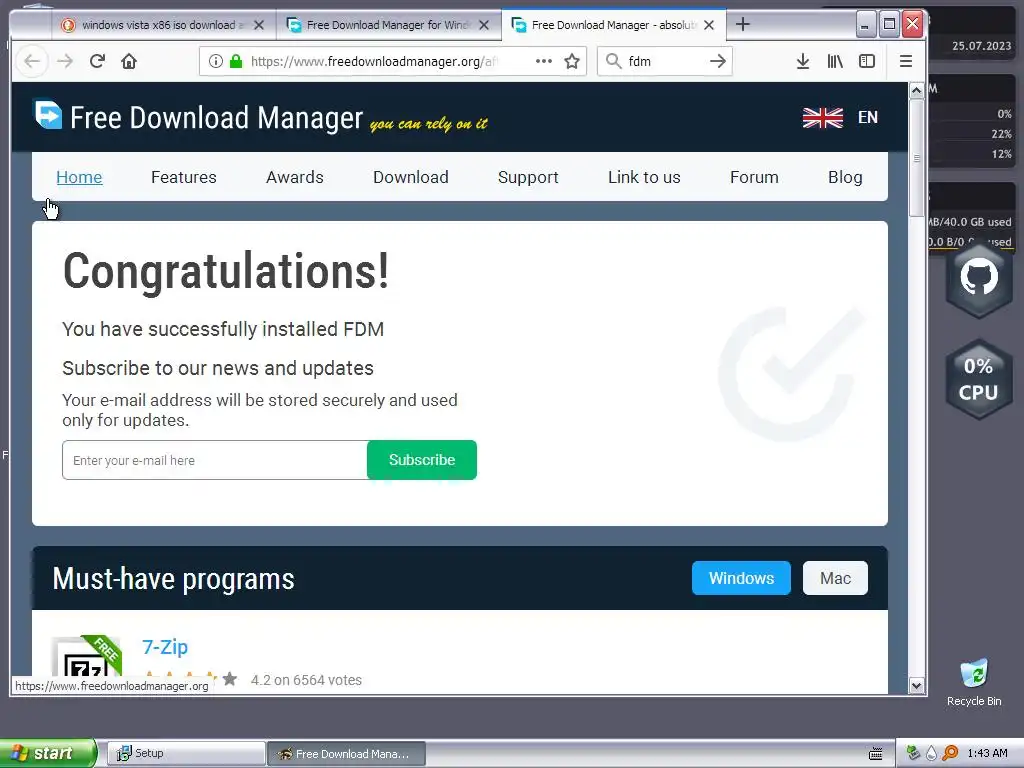Close the active Free Download Manager absolute tab
This screenshot has height=768, width=1024.
click(709, 25)
